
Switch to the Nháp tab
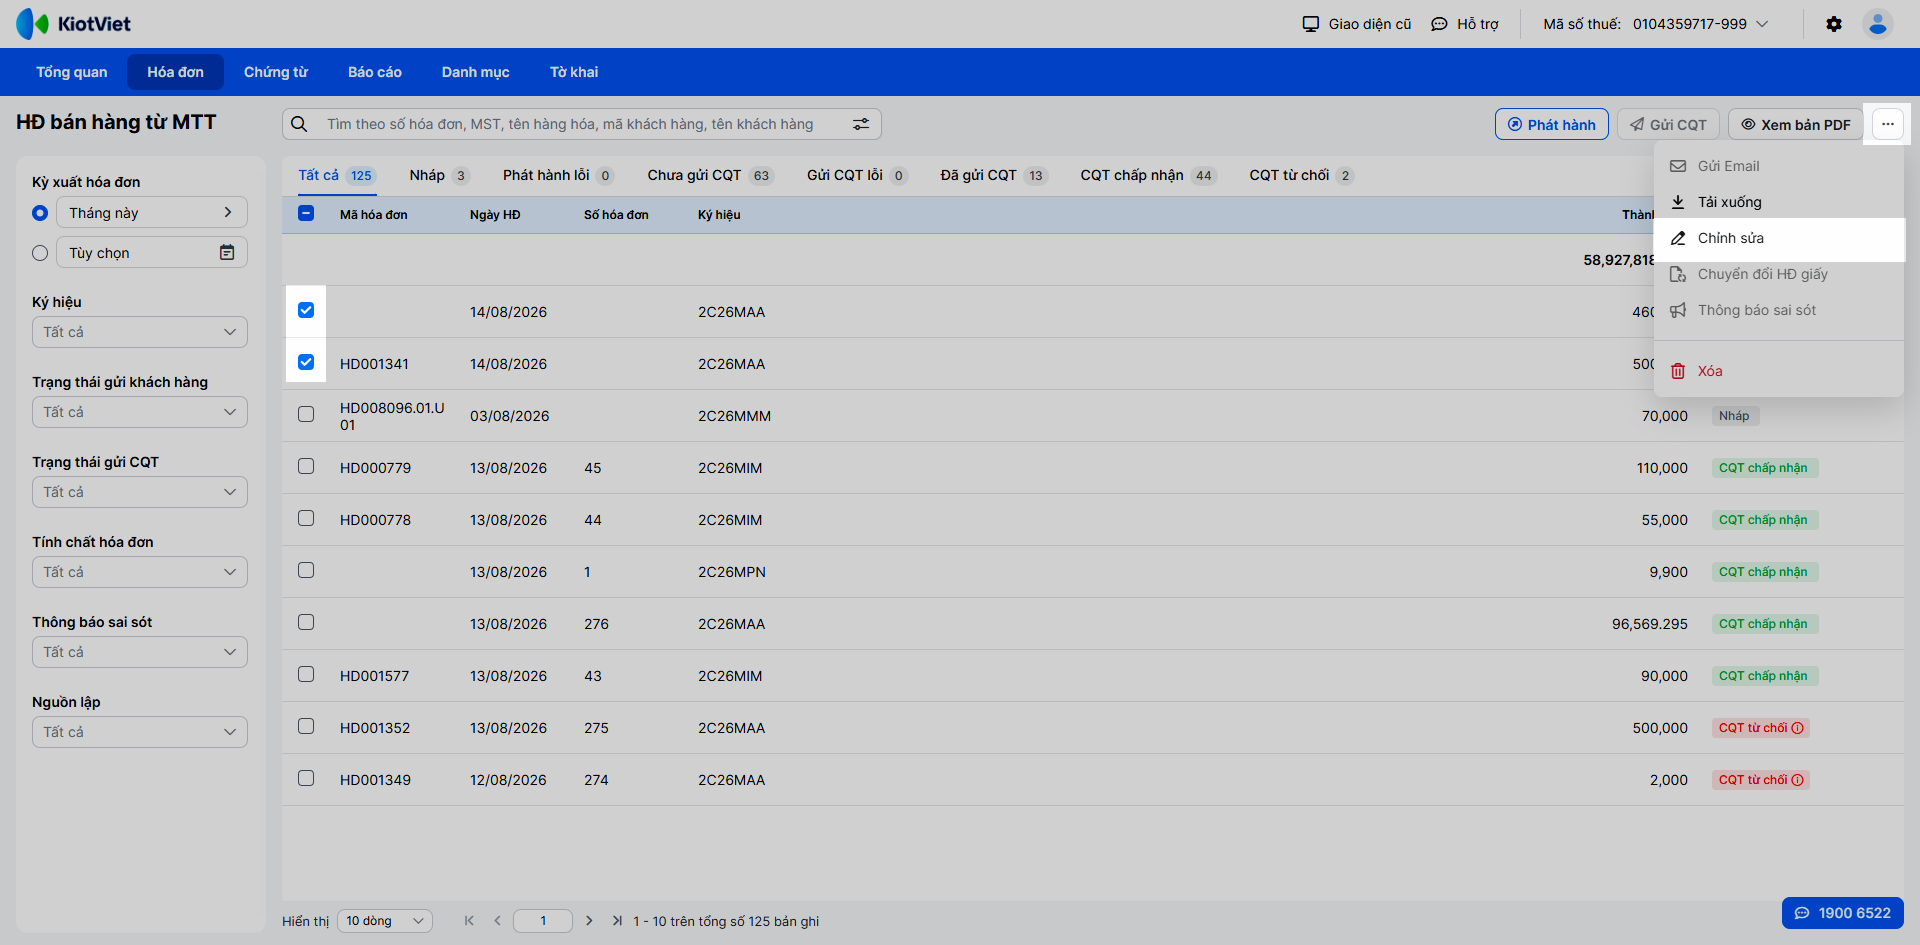tap(439, 175)
